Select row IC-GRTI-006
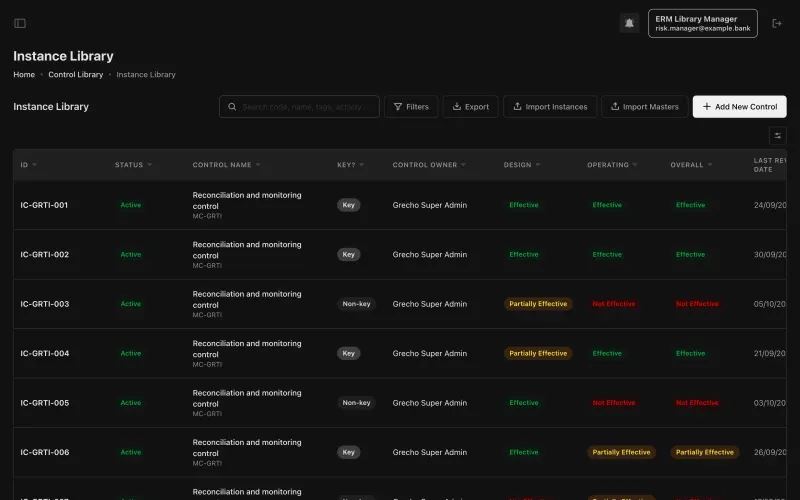Screen dimensions: 800x500 coord(399,453)
